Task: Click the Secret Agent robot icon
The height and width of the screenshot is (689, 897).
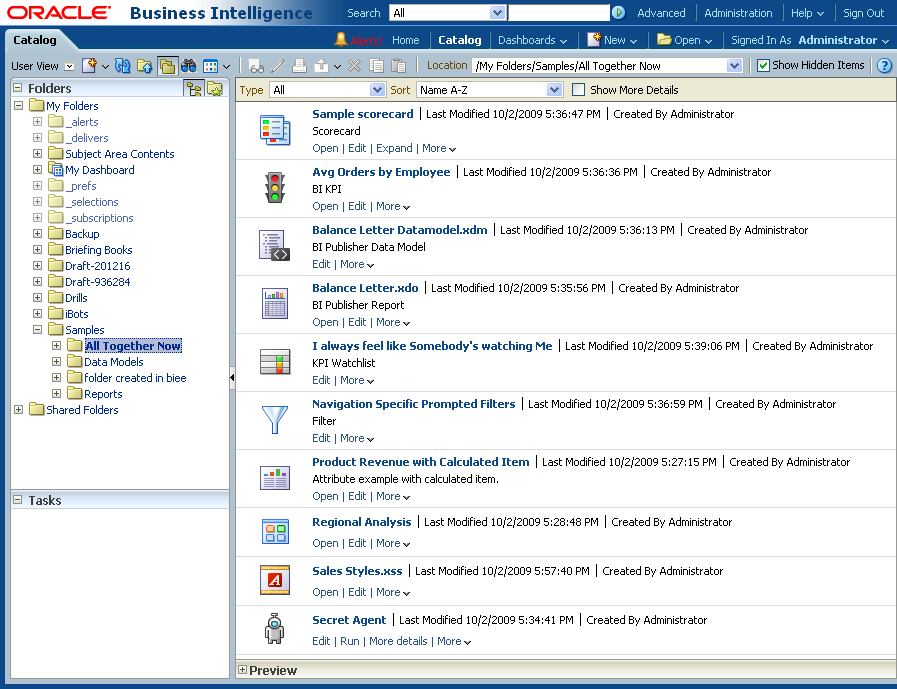Action: pos(275,628)
